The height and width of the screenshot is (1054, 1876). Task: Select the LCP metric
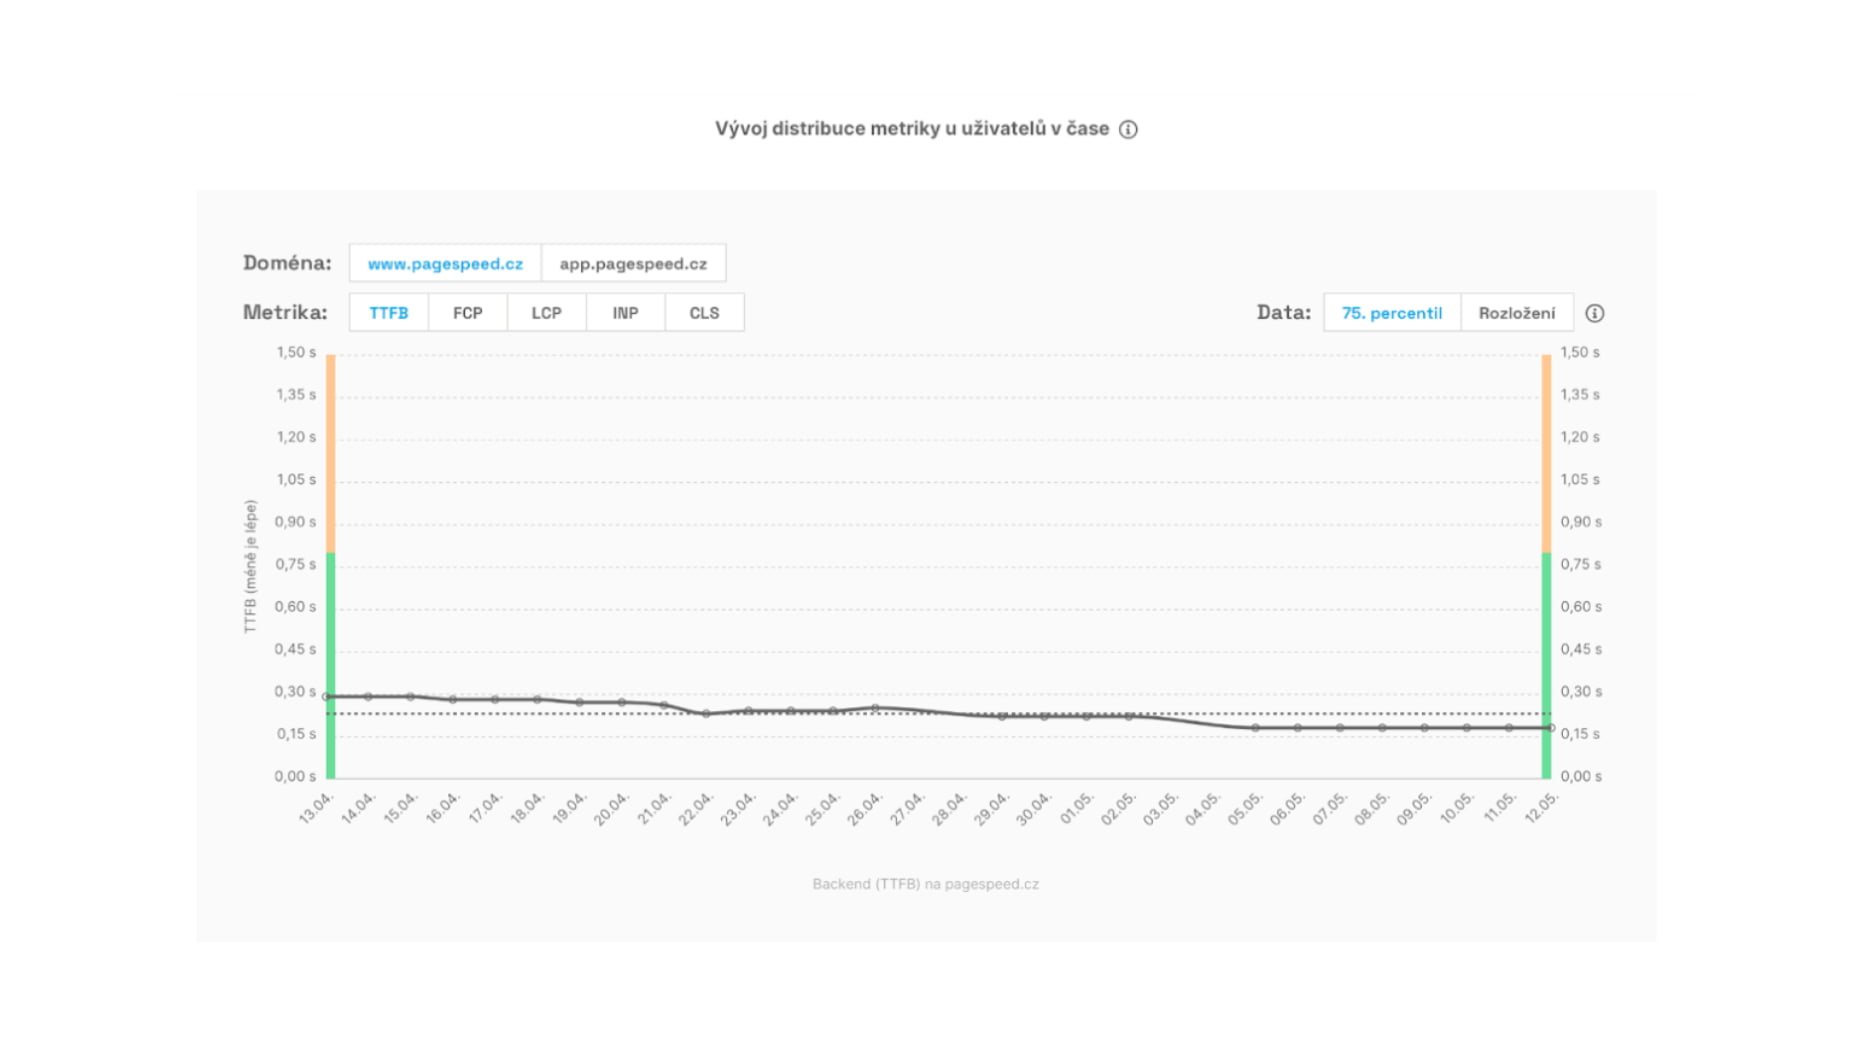tap(546, 312)
